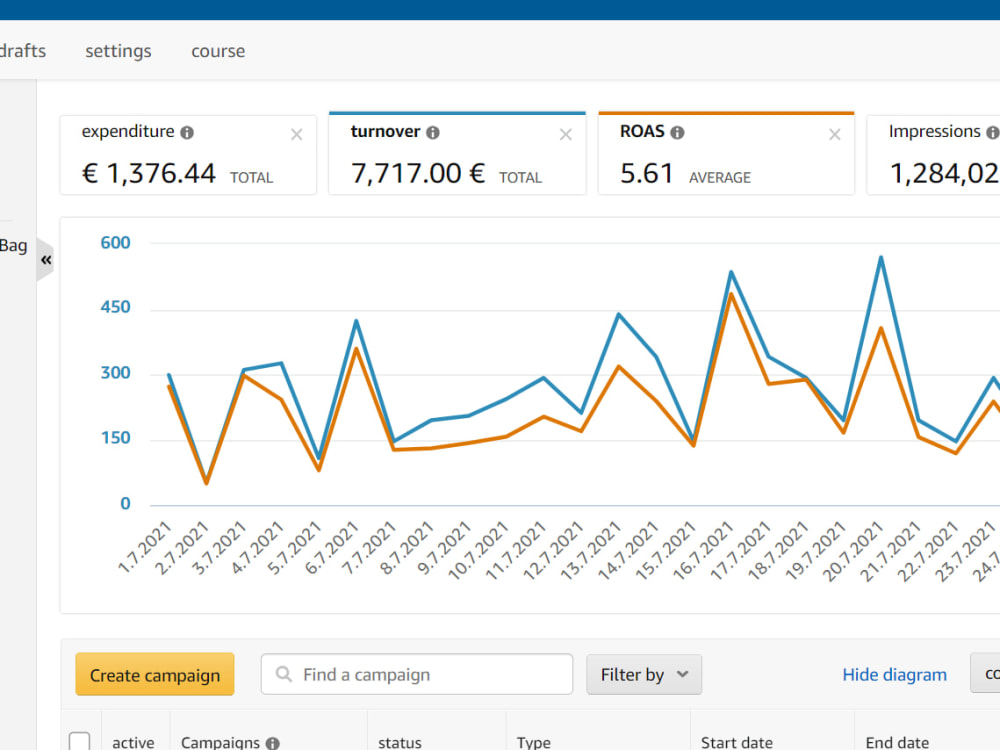
Task: Click the € 1,376.44 expenditure total
Action: [x=149, y=173]
